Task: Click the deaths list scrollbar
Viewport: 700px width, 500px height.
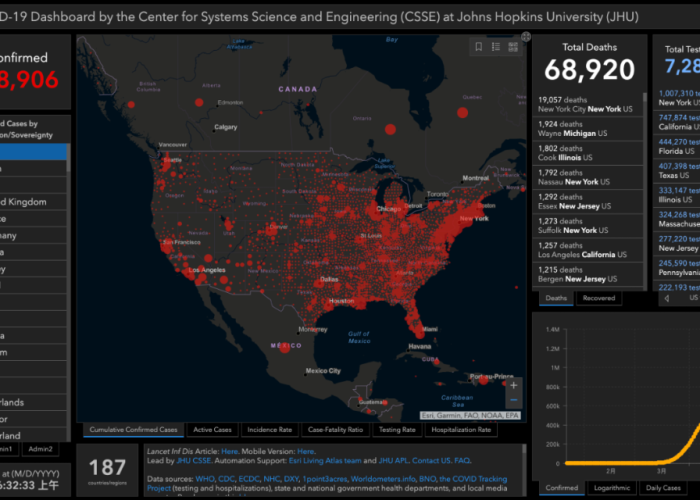Action: [645, 98]
